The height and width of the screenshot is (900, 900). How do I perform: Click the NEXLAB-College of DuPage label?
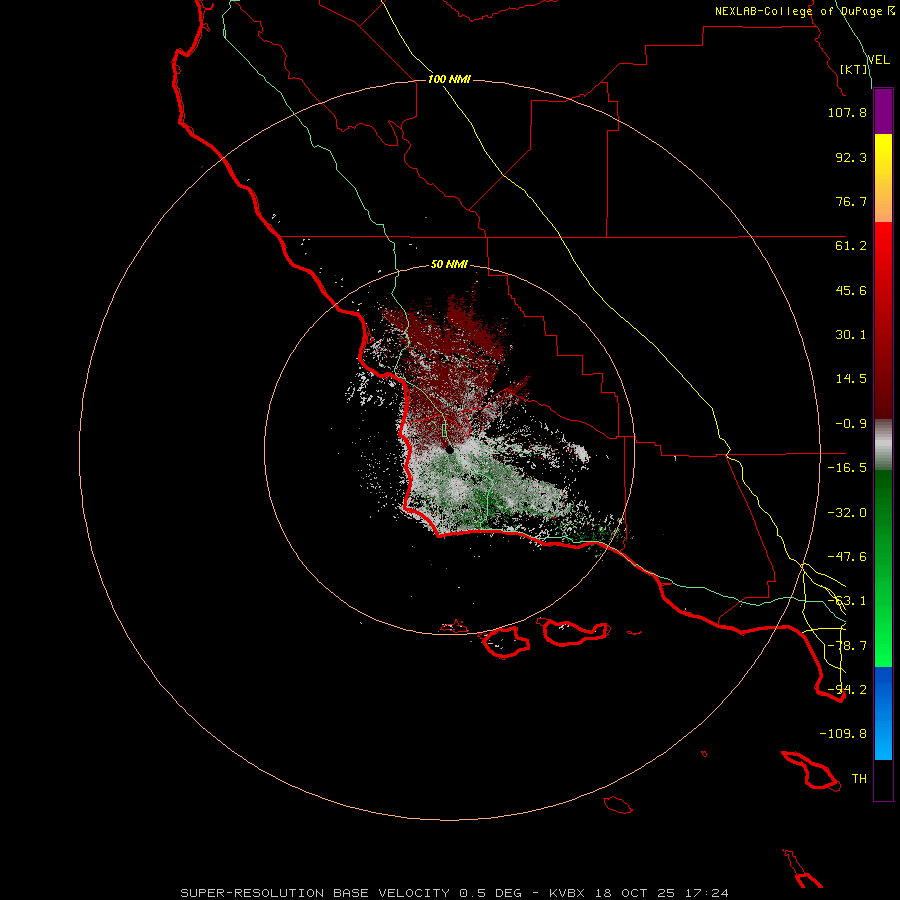(x=798, y=11)
